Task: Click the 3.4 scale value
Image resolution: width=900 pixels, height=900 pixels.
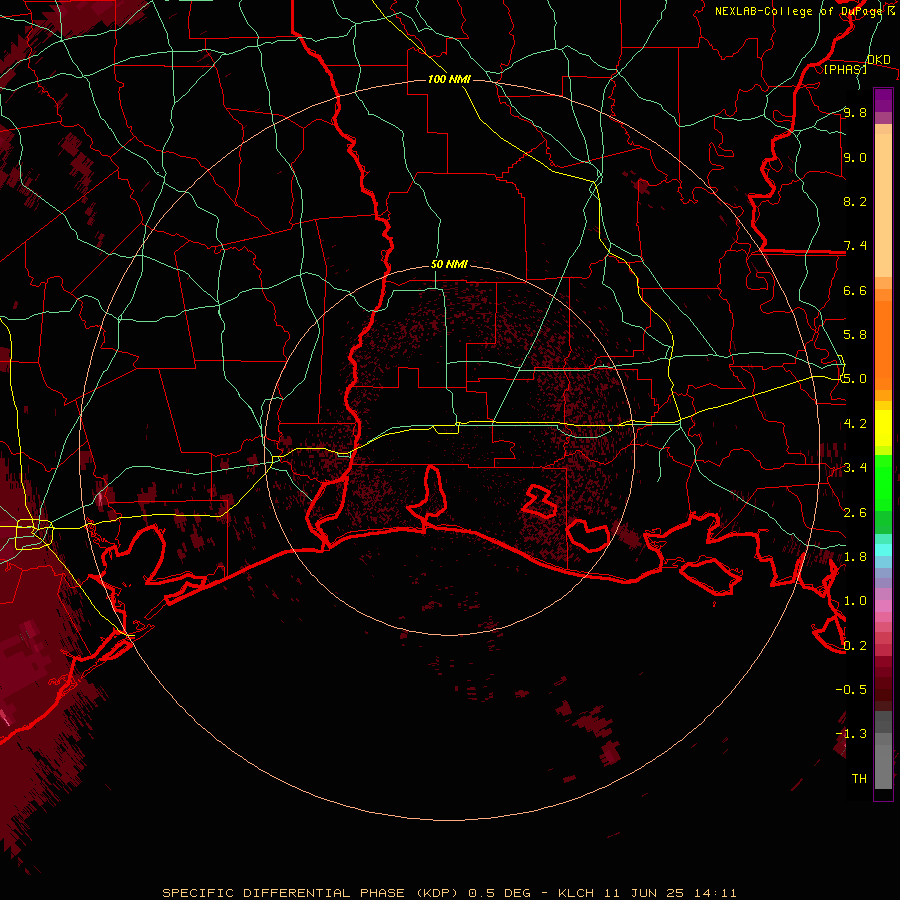Action: (855, 467)
